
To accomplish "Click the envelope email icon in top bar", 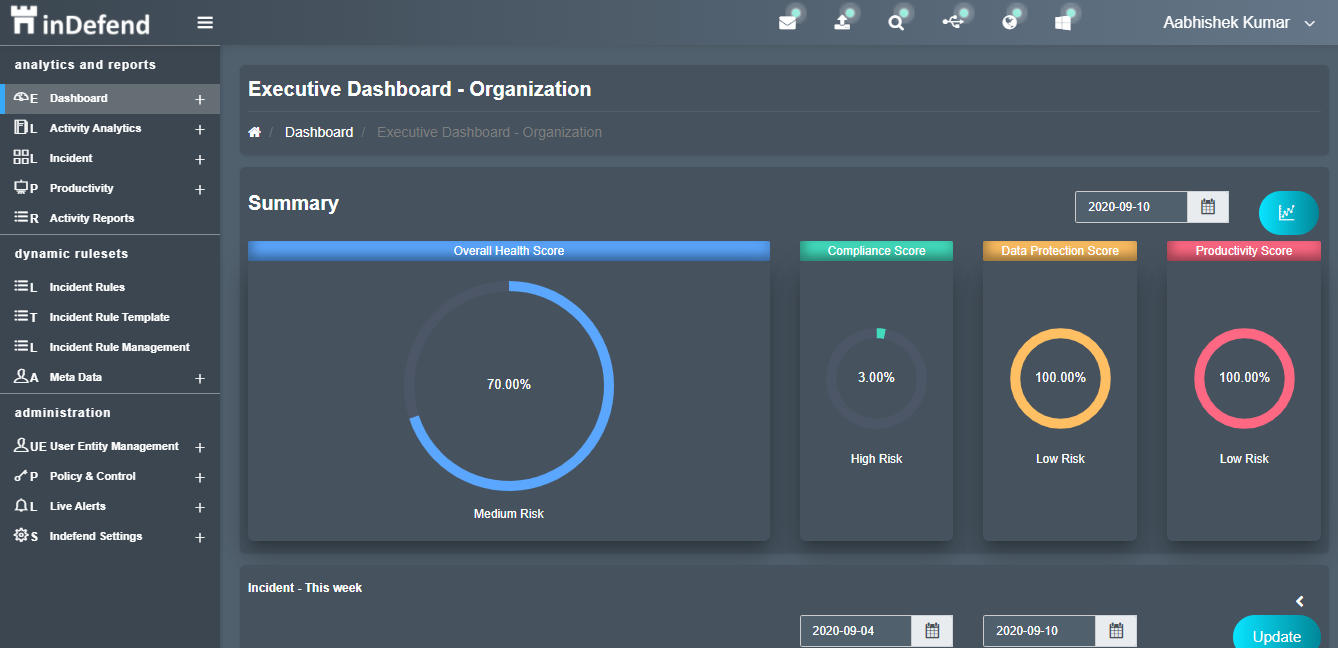I will pos(788,23).
